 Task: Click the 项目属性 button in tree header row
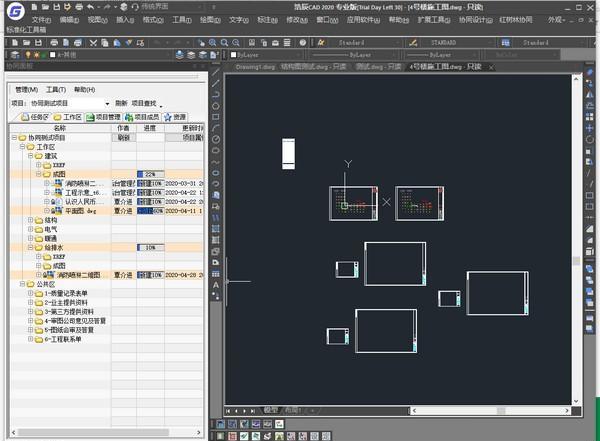[184, 137]
